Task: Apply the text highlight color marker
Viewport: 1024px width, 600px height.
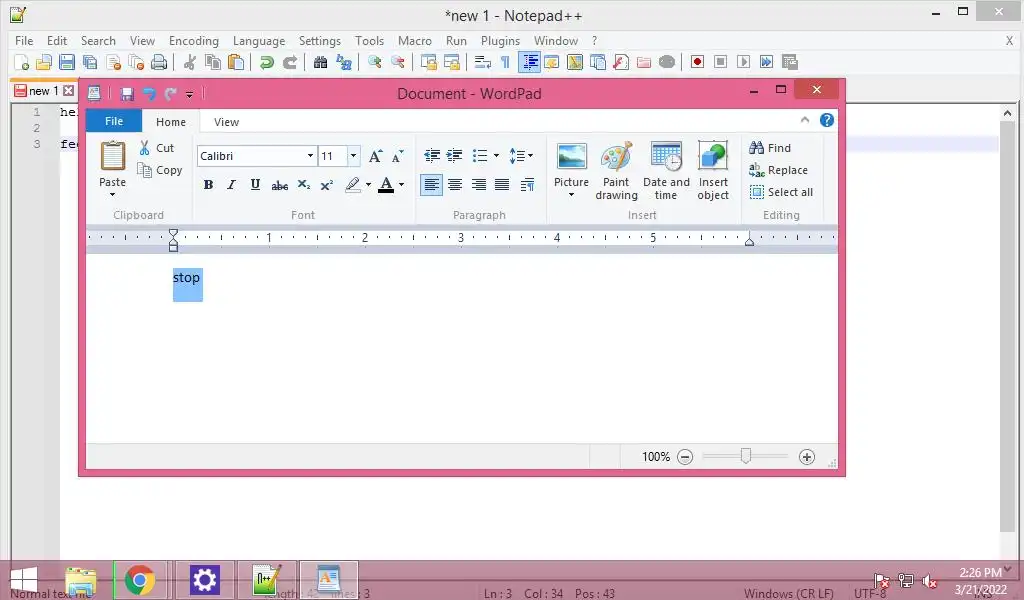Action: [353, 185]
